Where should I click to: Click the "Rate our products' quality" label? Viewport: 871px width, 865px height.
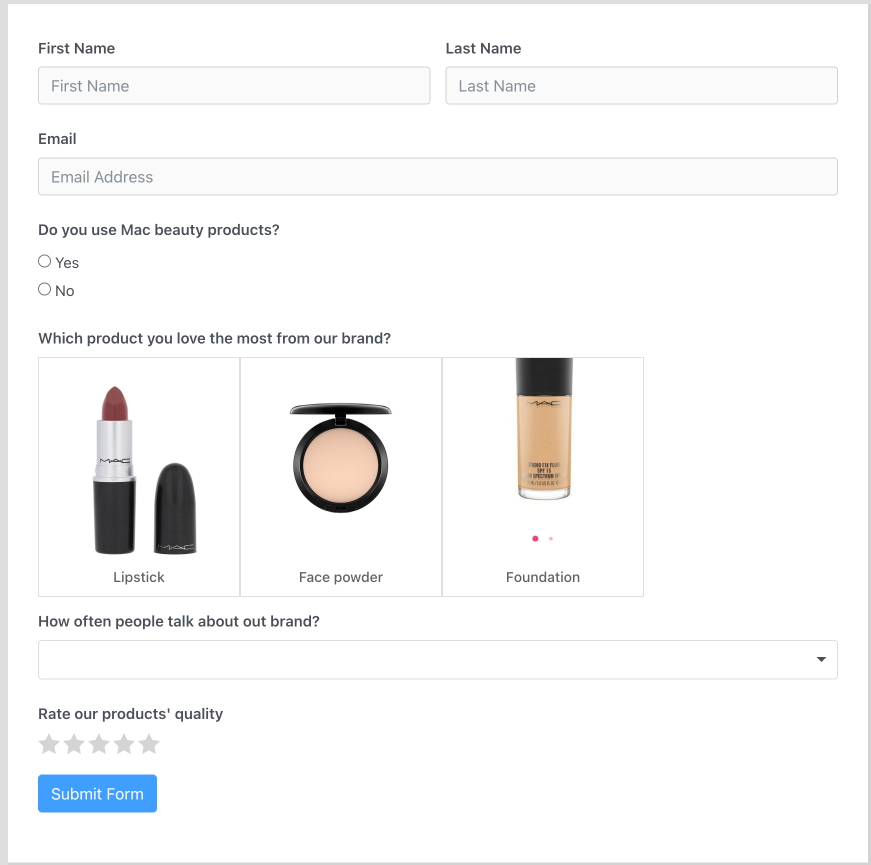[x=131, y=714]
